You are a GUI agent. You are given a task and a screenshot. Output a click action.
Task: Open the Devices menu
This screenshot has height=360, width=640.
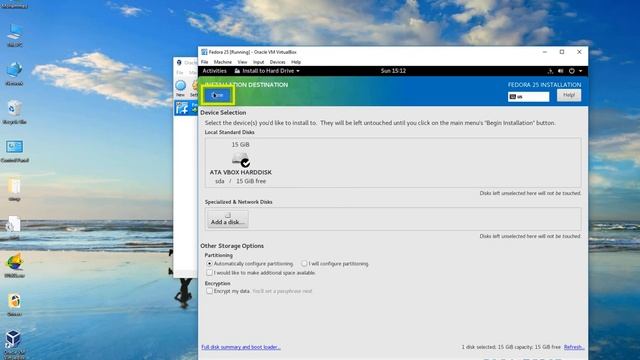[278, 62]
